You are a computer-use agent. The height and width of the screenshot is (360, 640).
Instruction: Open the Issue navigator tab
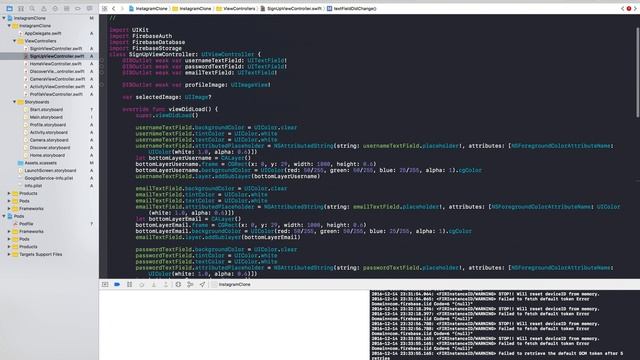[44, 8]
